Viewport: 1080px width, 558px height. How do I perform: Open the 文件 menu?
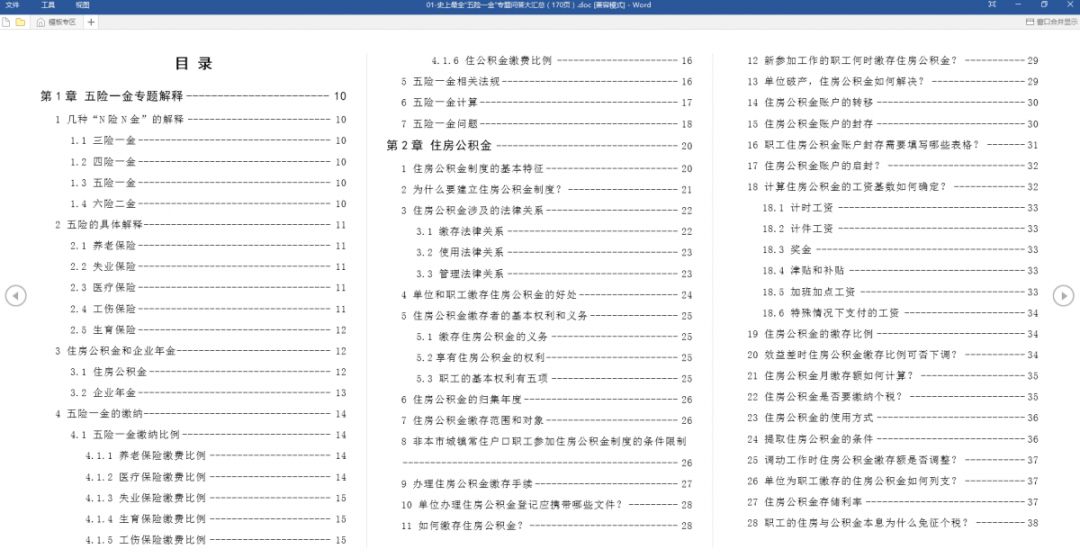tap(12, 5)
